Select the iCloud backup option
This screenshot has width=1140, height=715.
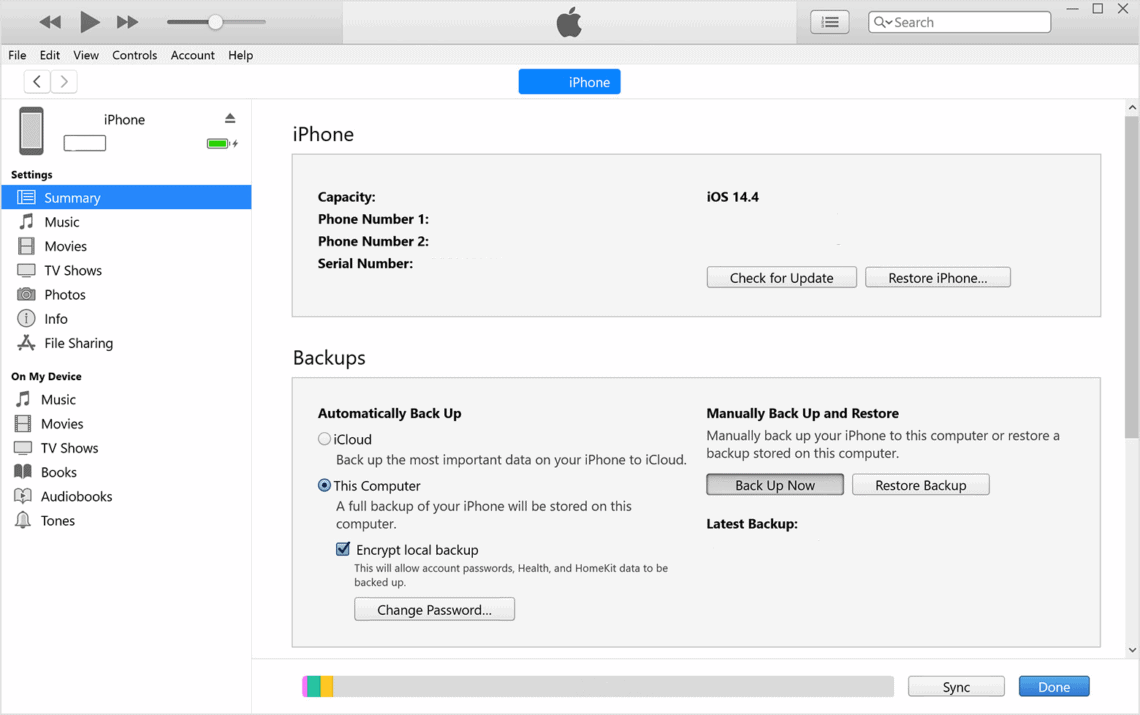[324, 439]
